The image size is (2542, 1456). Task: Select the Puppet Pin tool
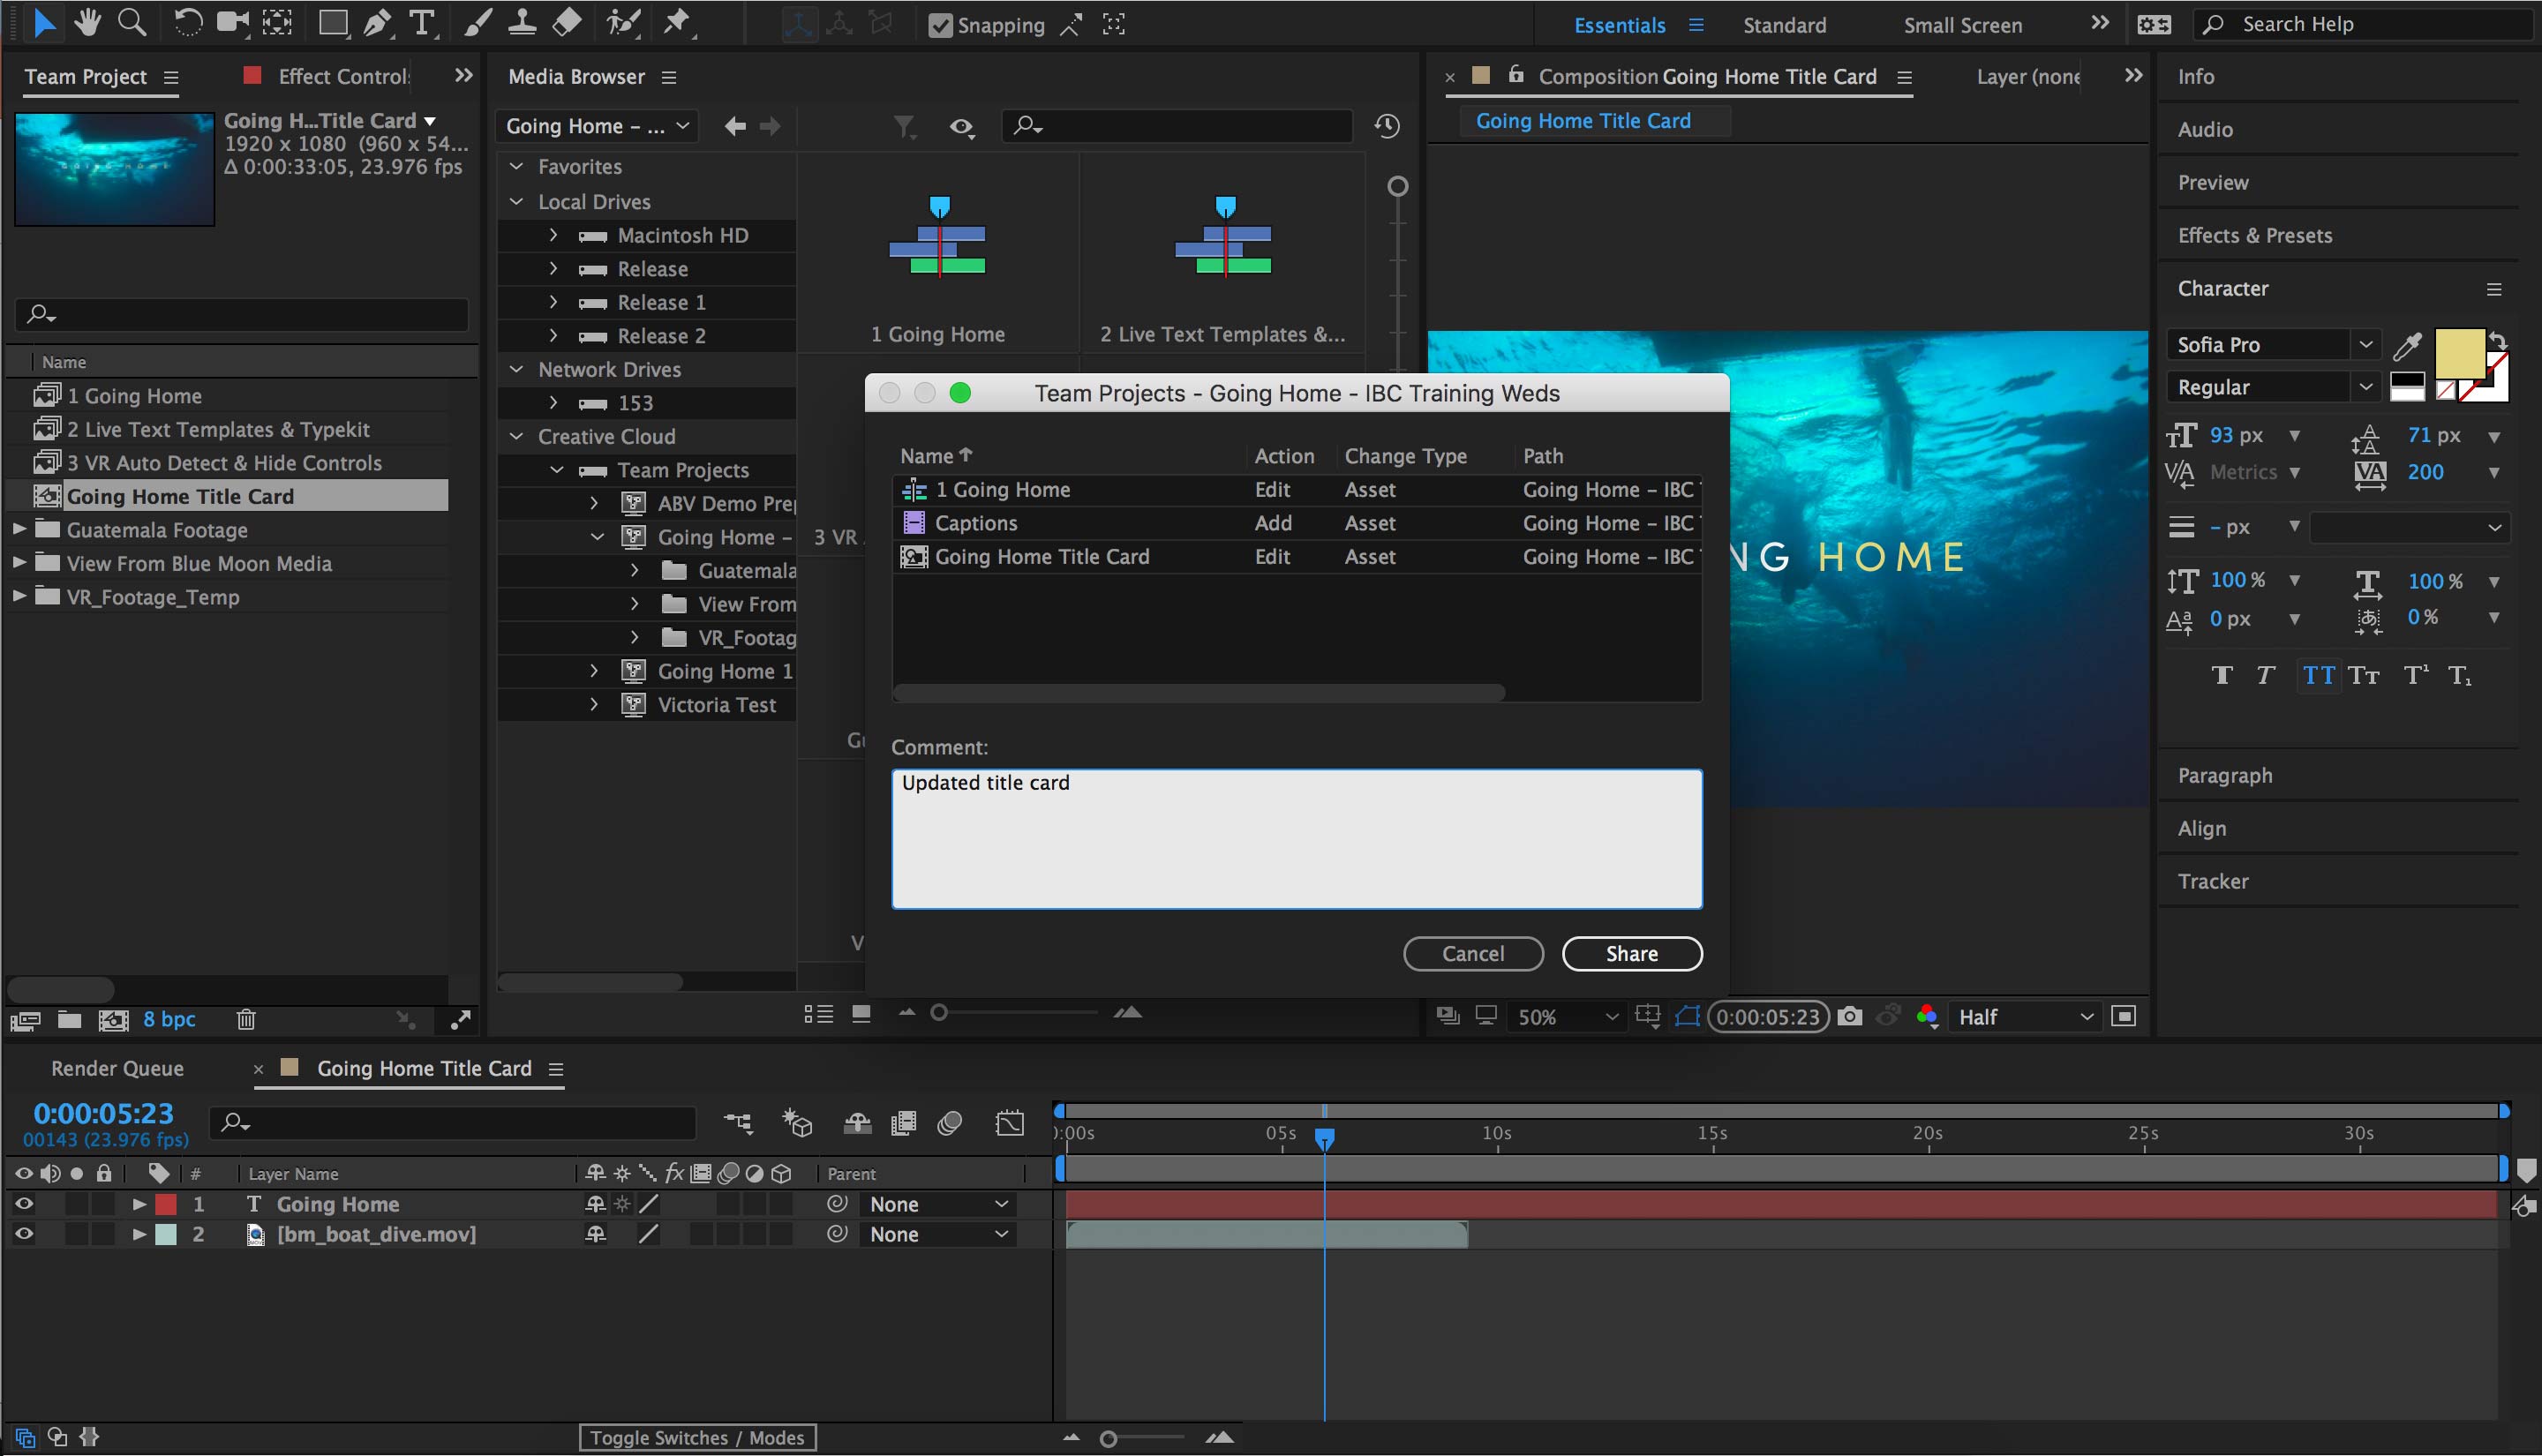[x=678, y=22]
